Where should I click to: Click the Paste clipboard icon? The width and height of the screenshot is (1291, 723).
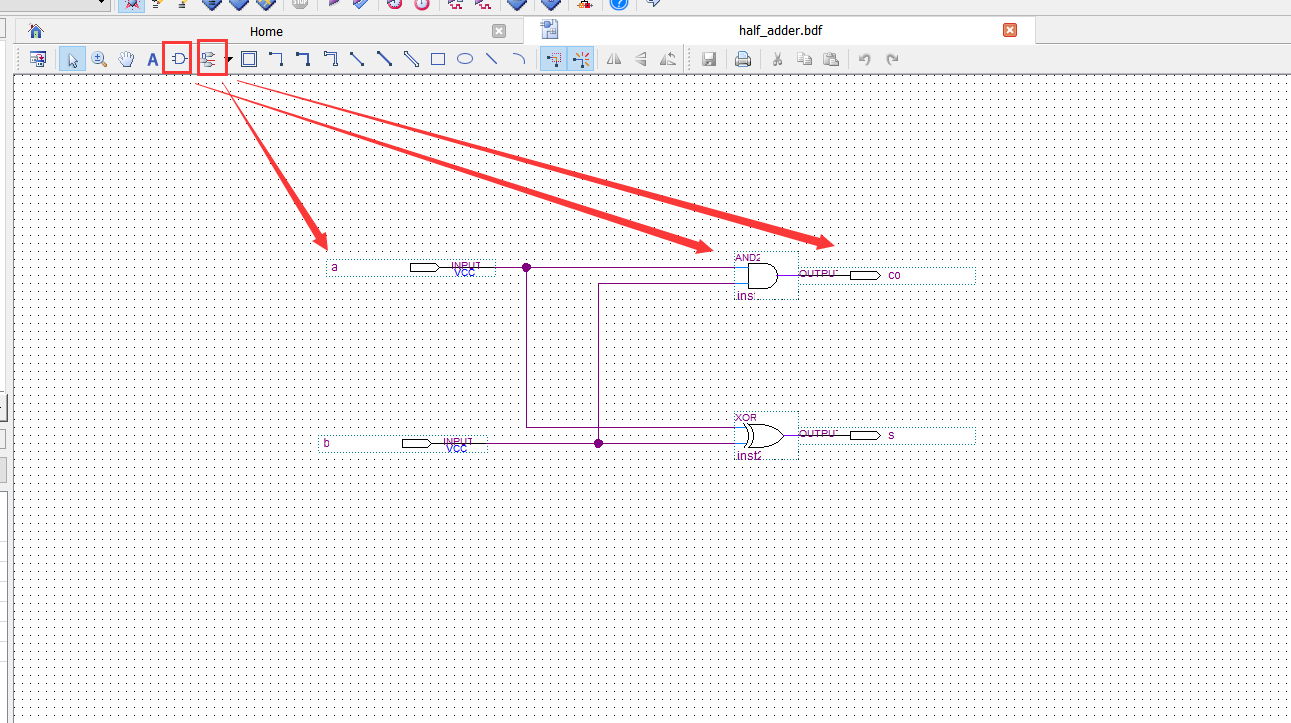point(831,59)
